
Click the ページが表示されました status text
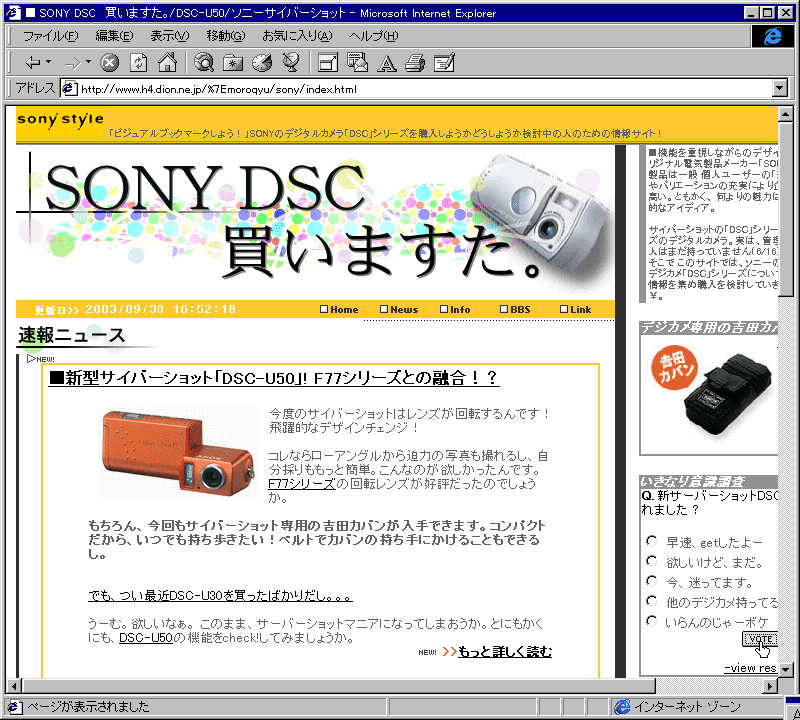pyautogui.click(x=88, y=707)
